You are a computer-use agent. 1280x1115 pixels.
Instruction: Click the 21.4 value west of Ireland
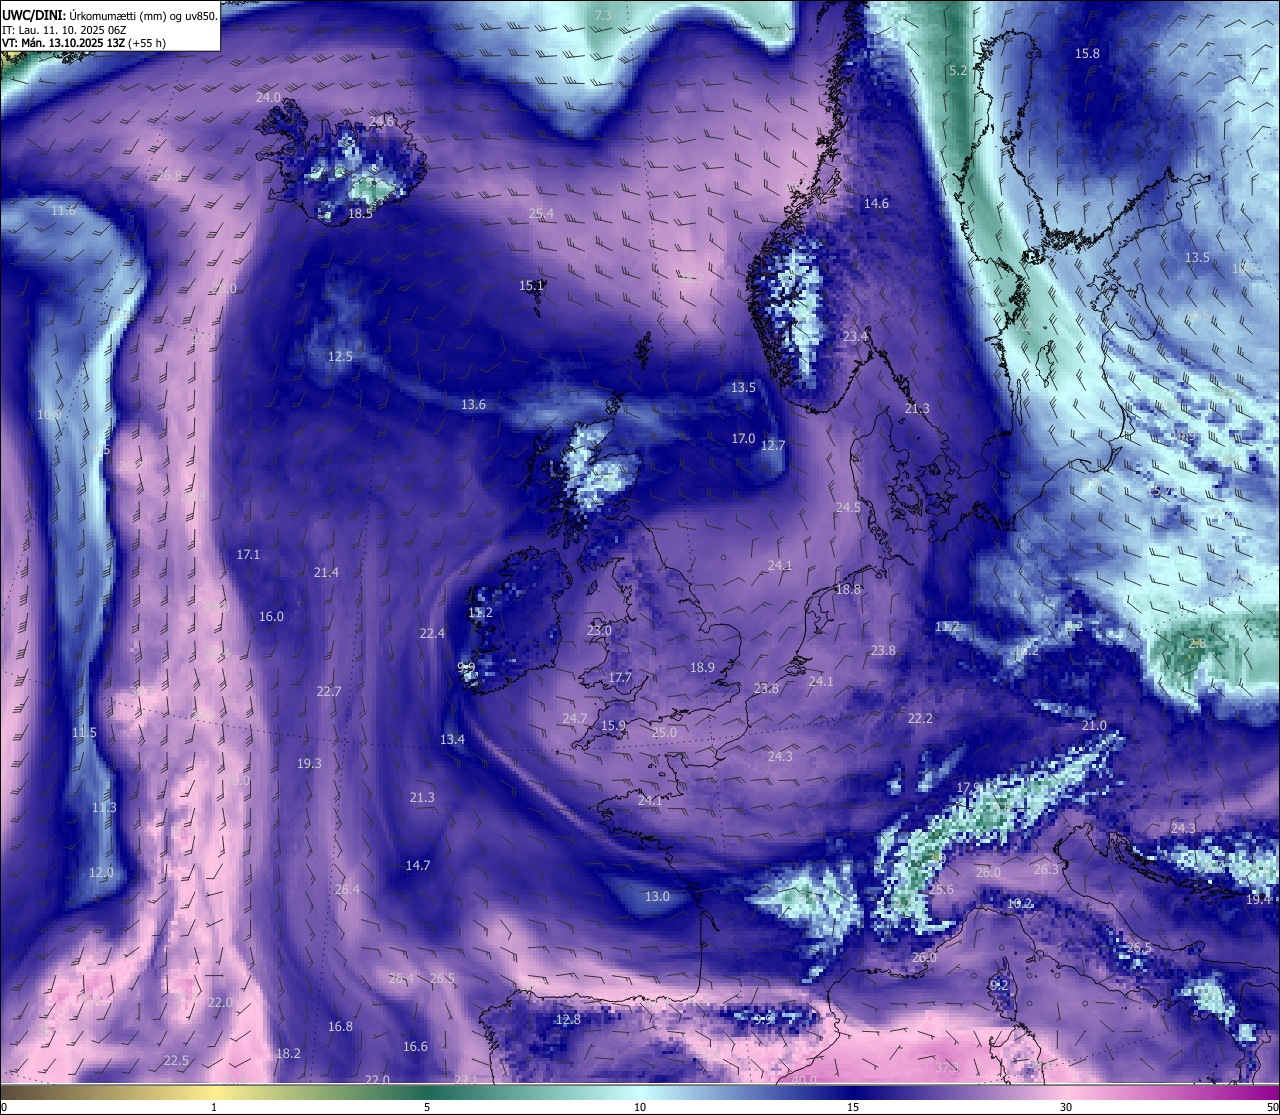[326, 572]
